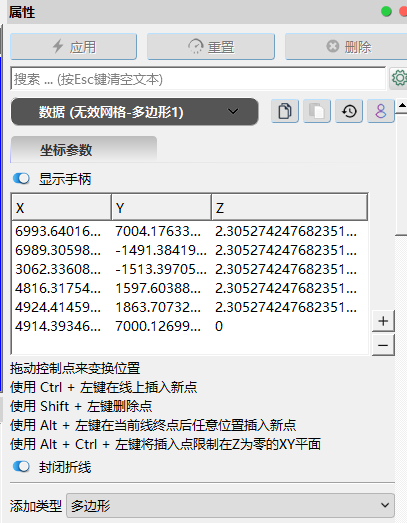
Task: Click the purple user settings icon
Action: (x=381, y=111)
